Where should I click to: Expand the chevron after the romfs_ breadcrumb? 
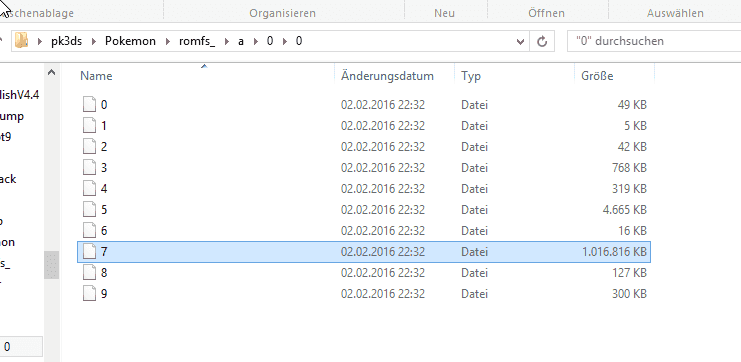[x=227, y=42]
